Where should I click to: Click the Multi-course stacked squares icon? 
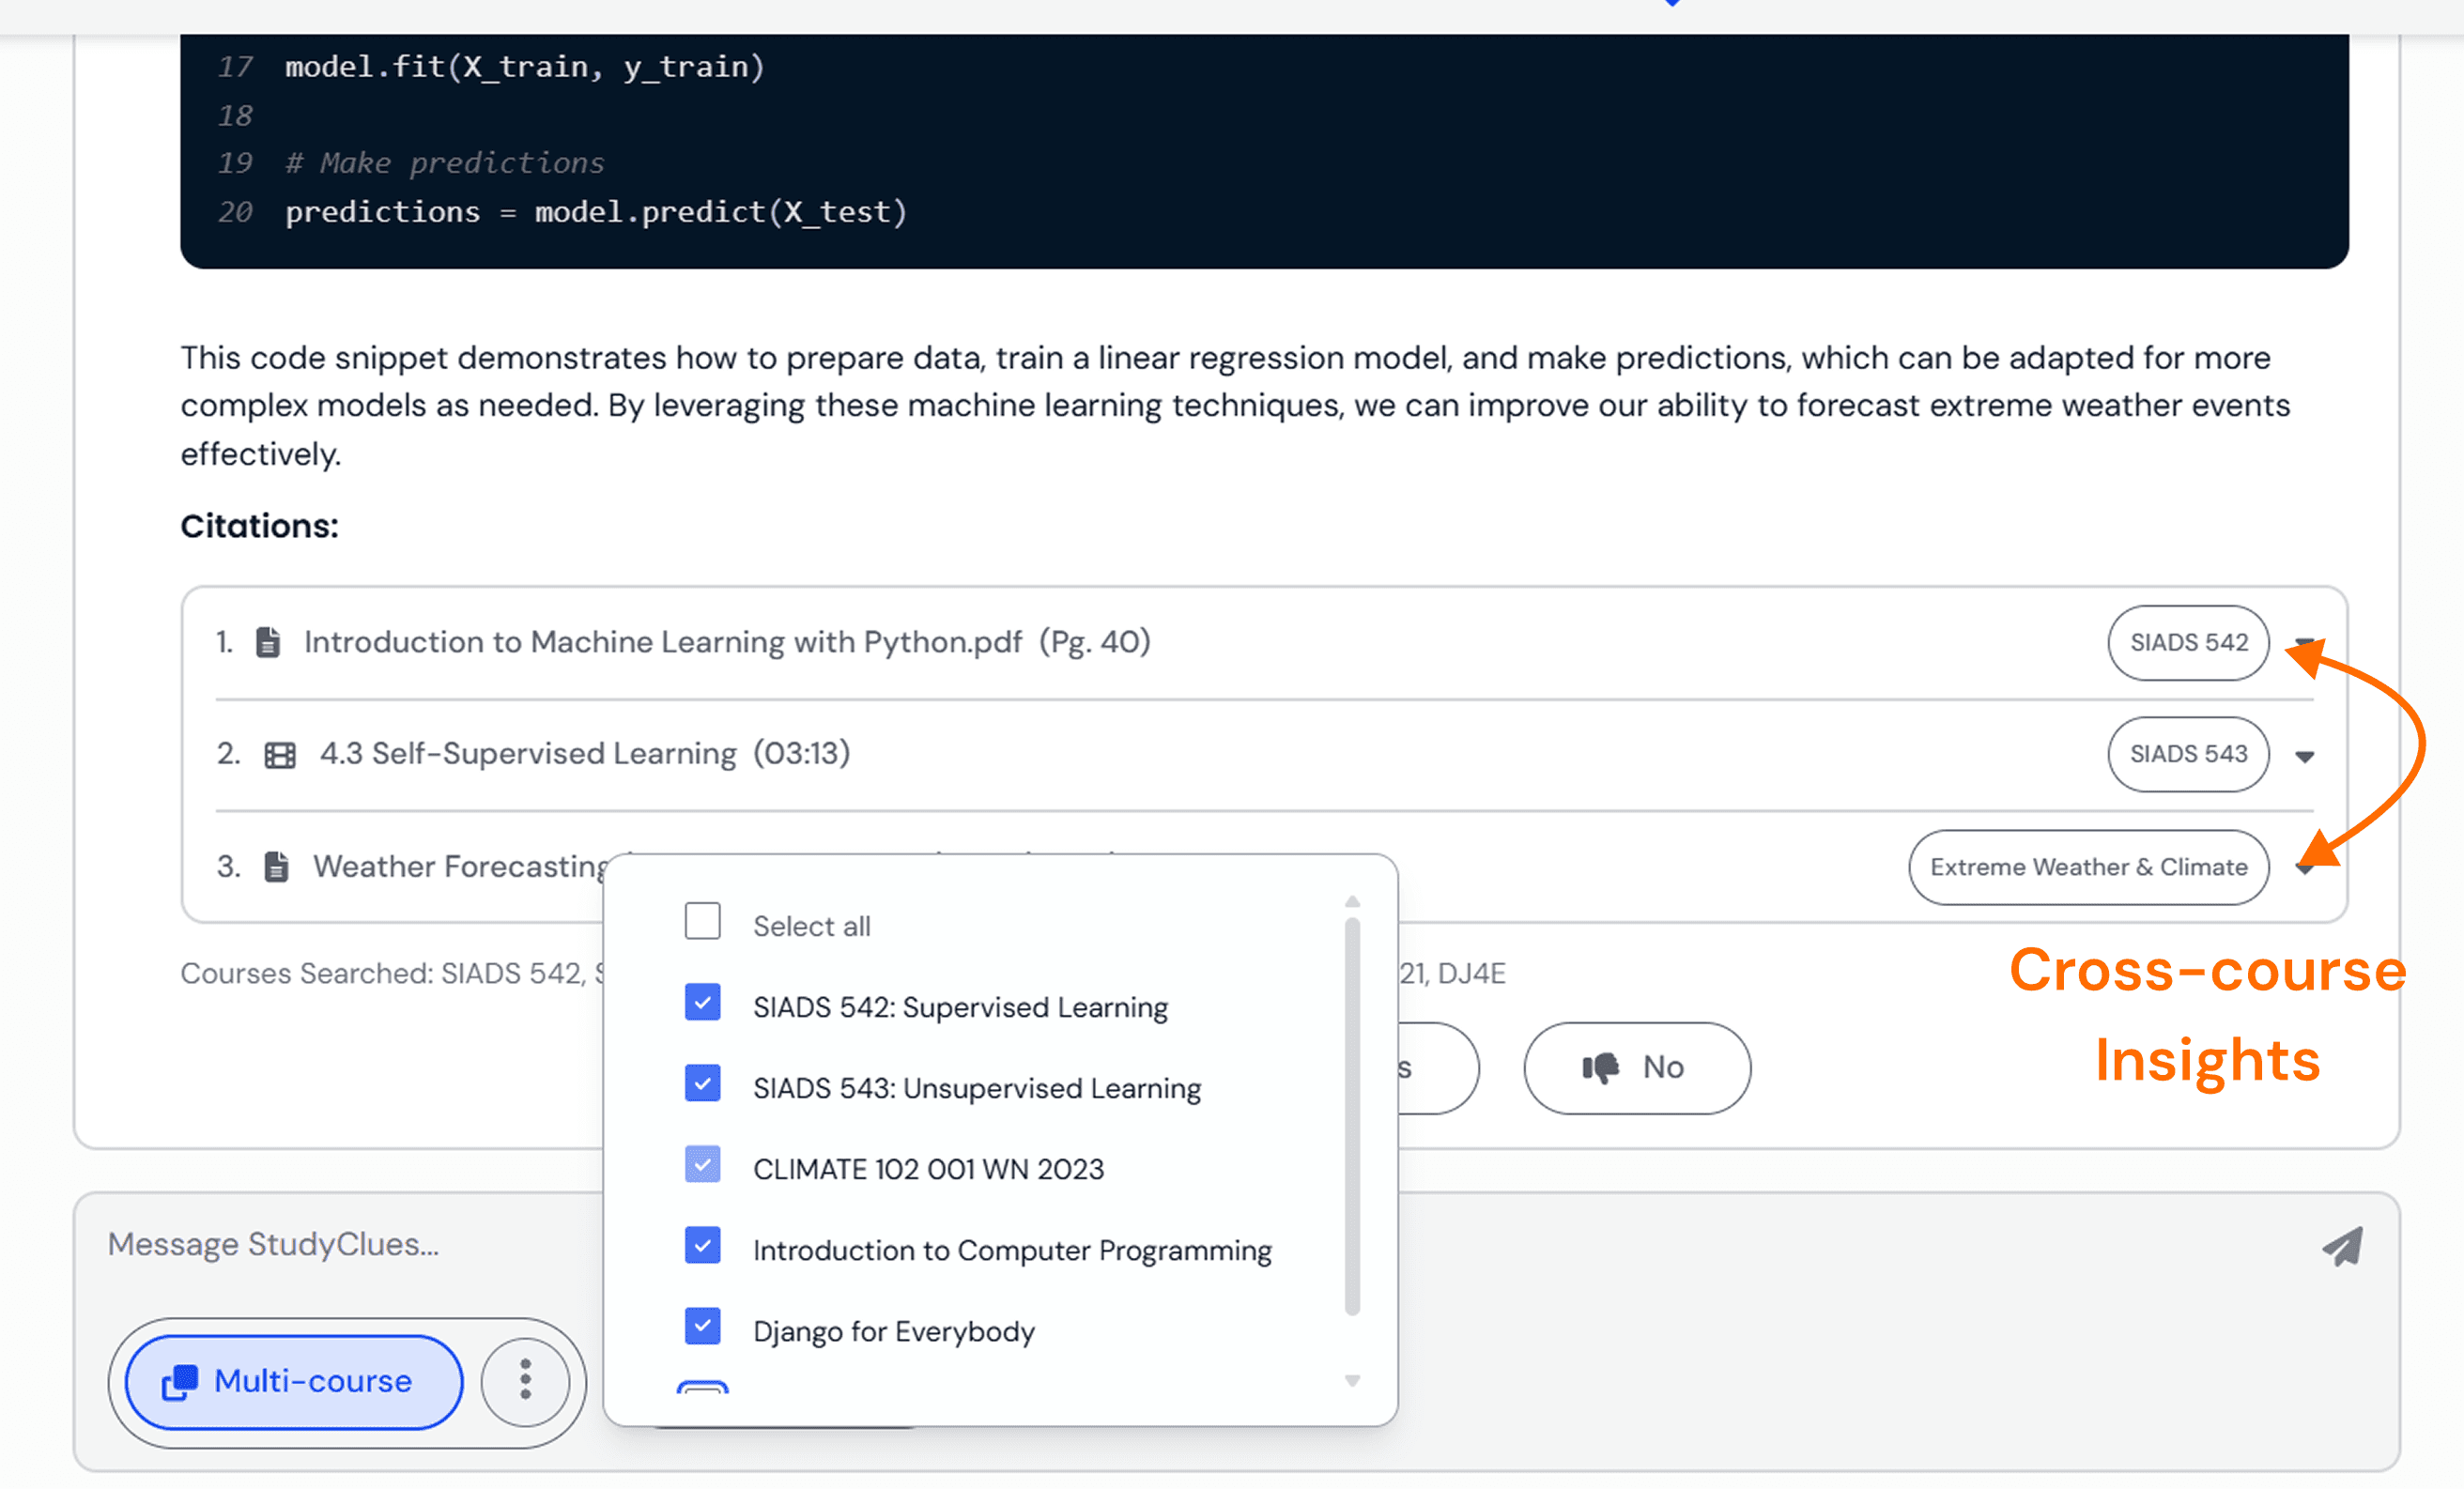coord(180,1382)
